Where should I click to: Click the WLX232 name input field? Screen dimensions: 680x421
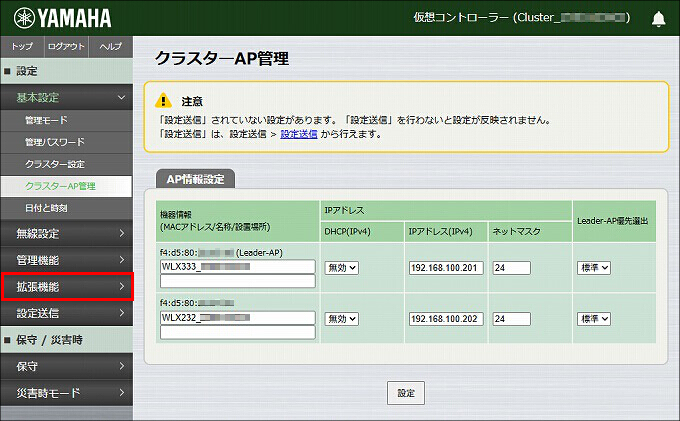click(238, 318)
